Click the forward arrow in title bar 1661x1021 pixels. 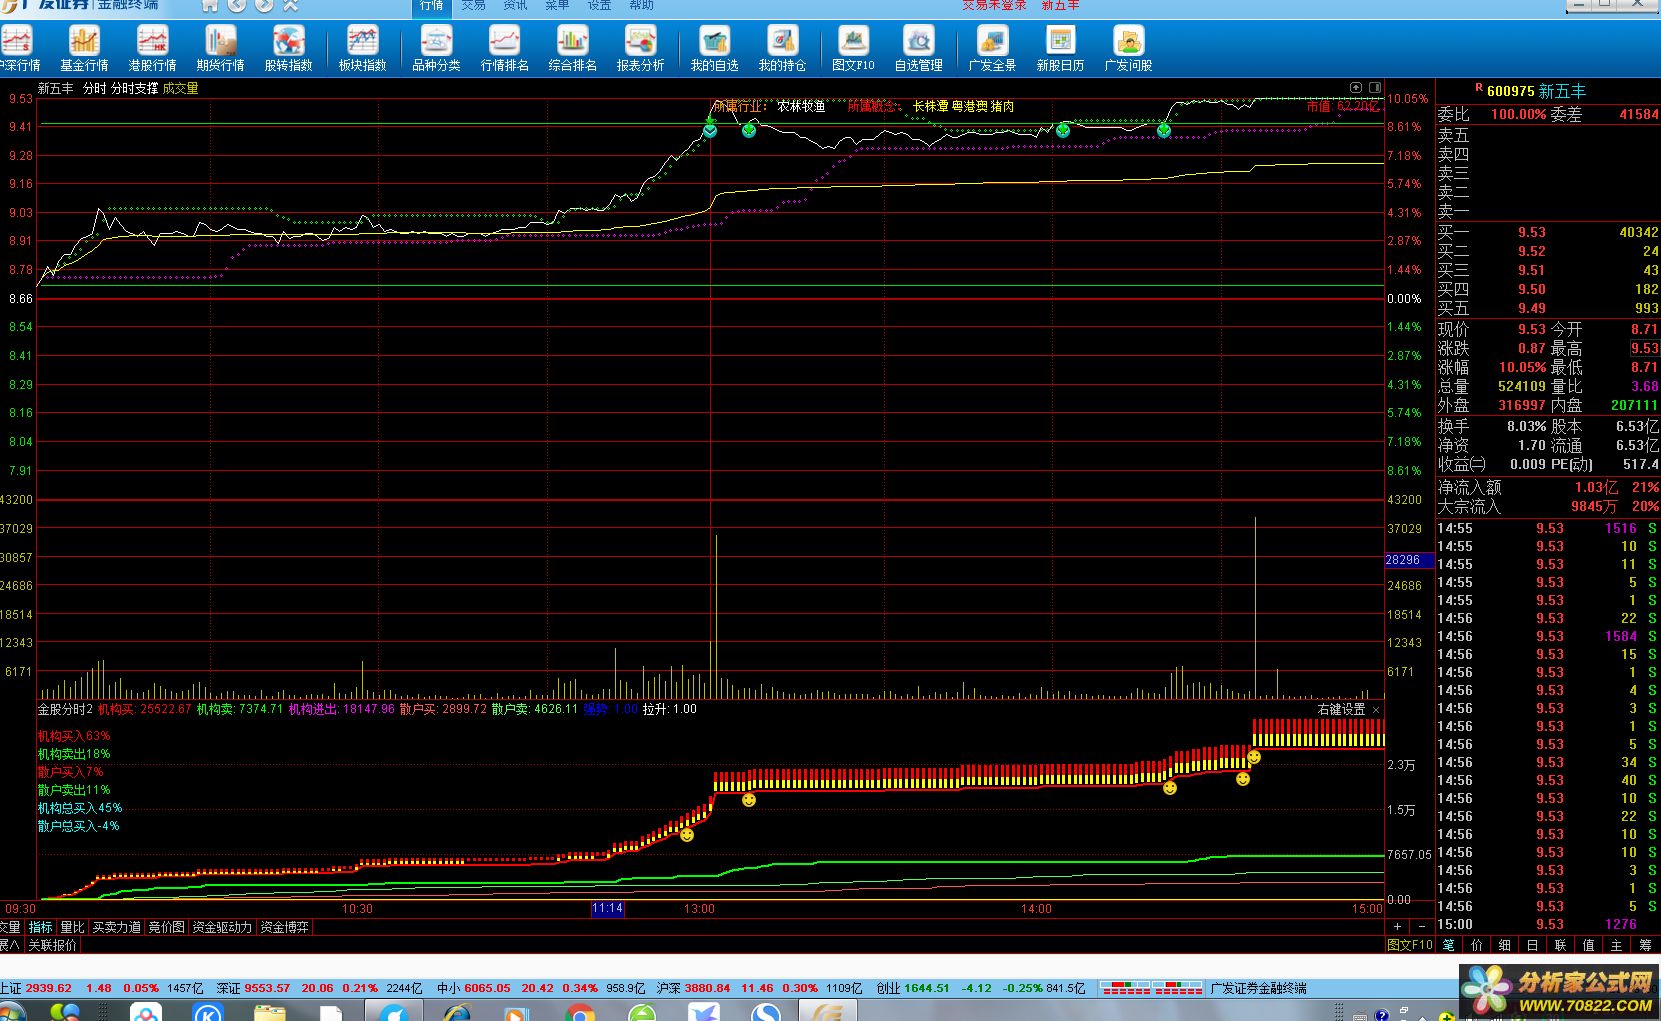(x=264, y=5)
